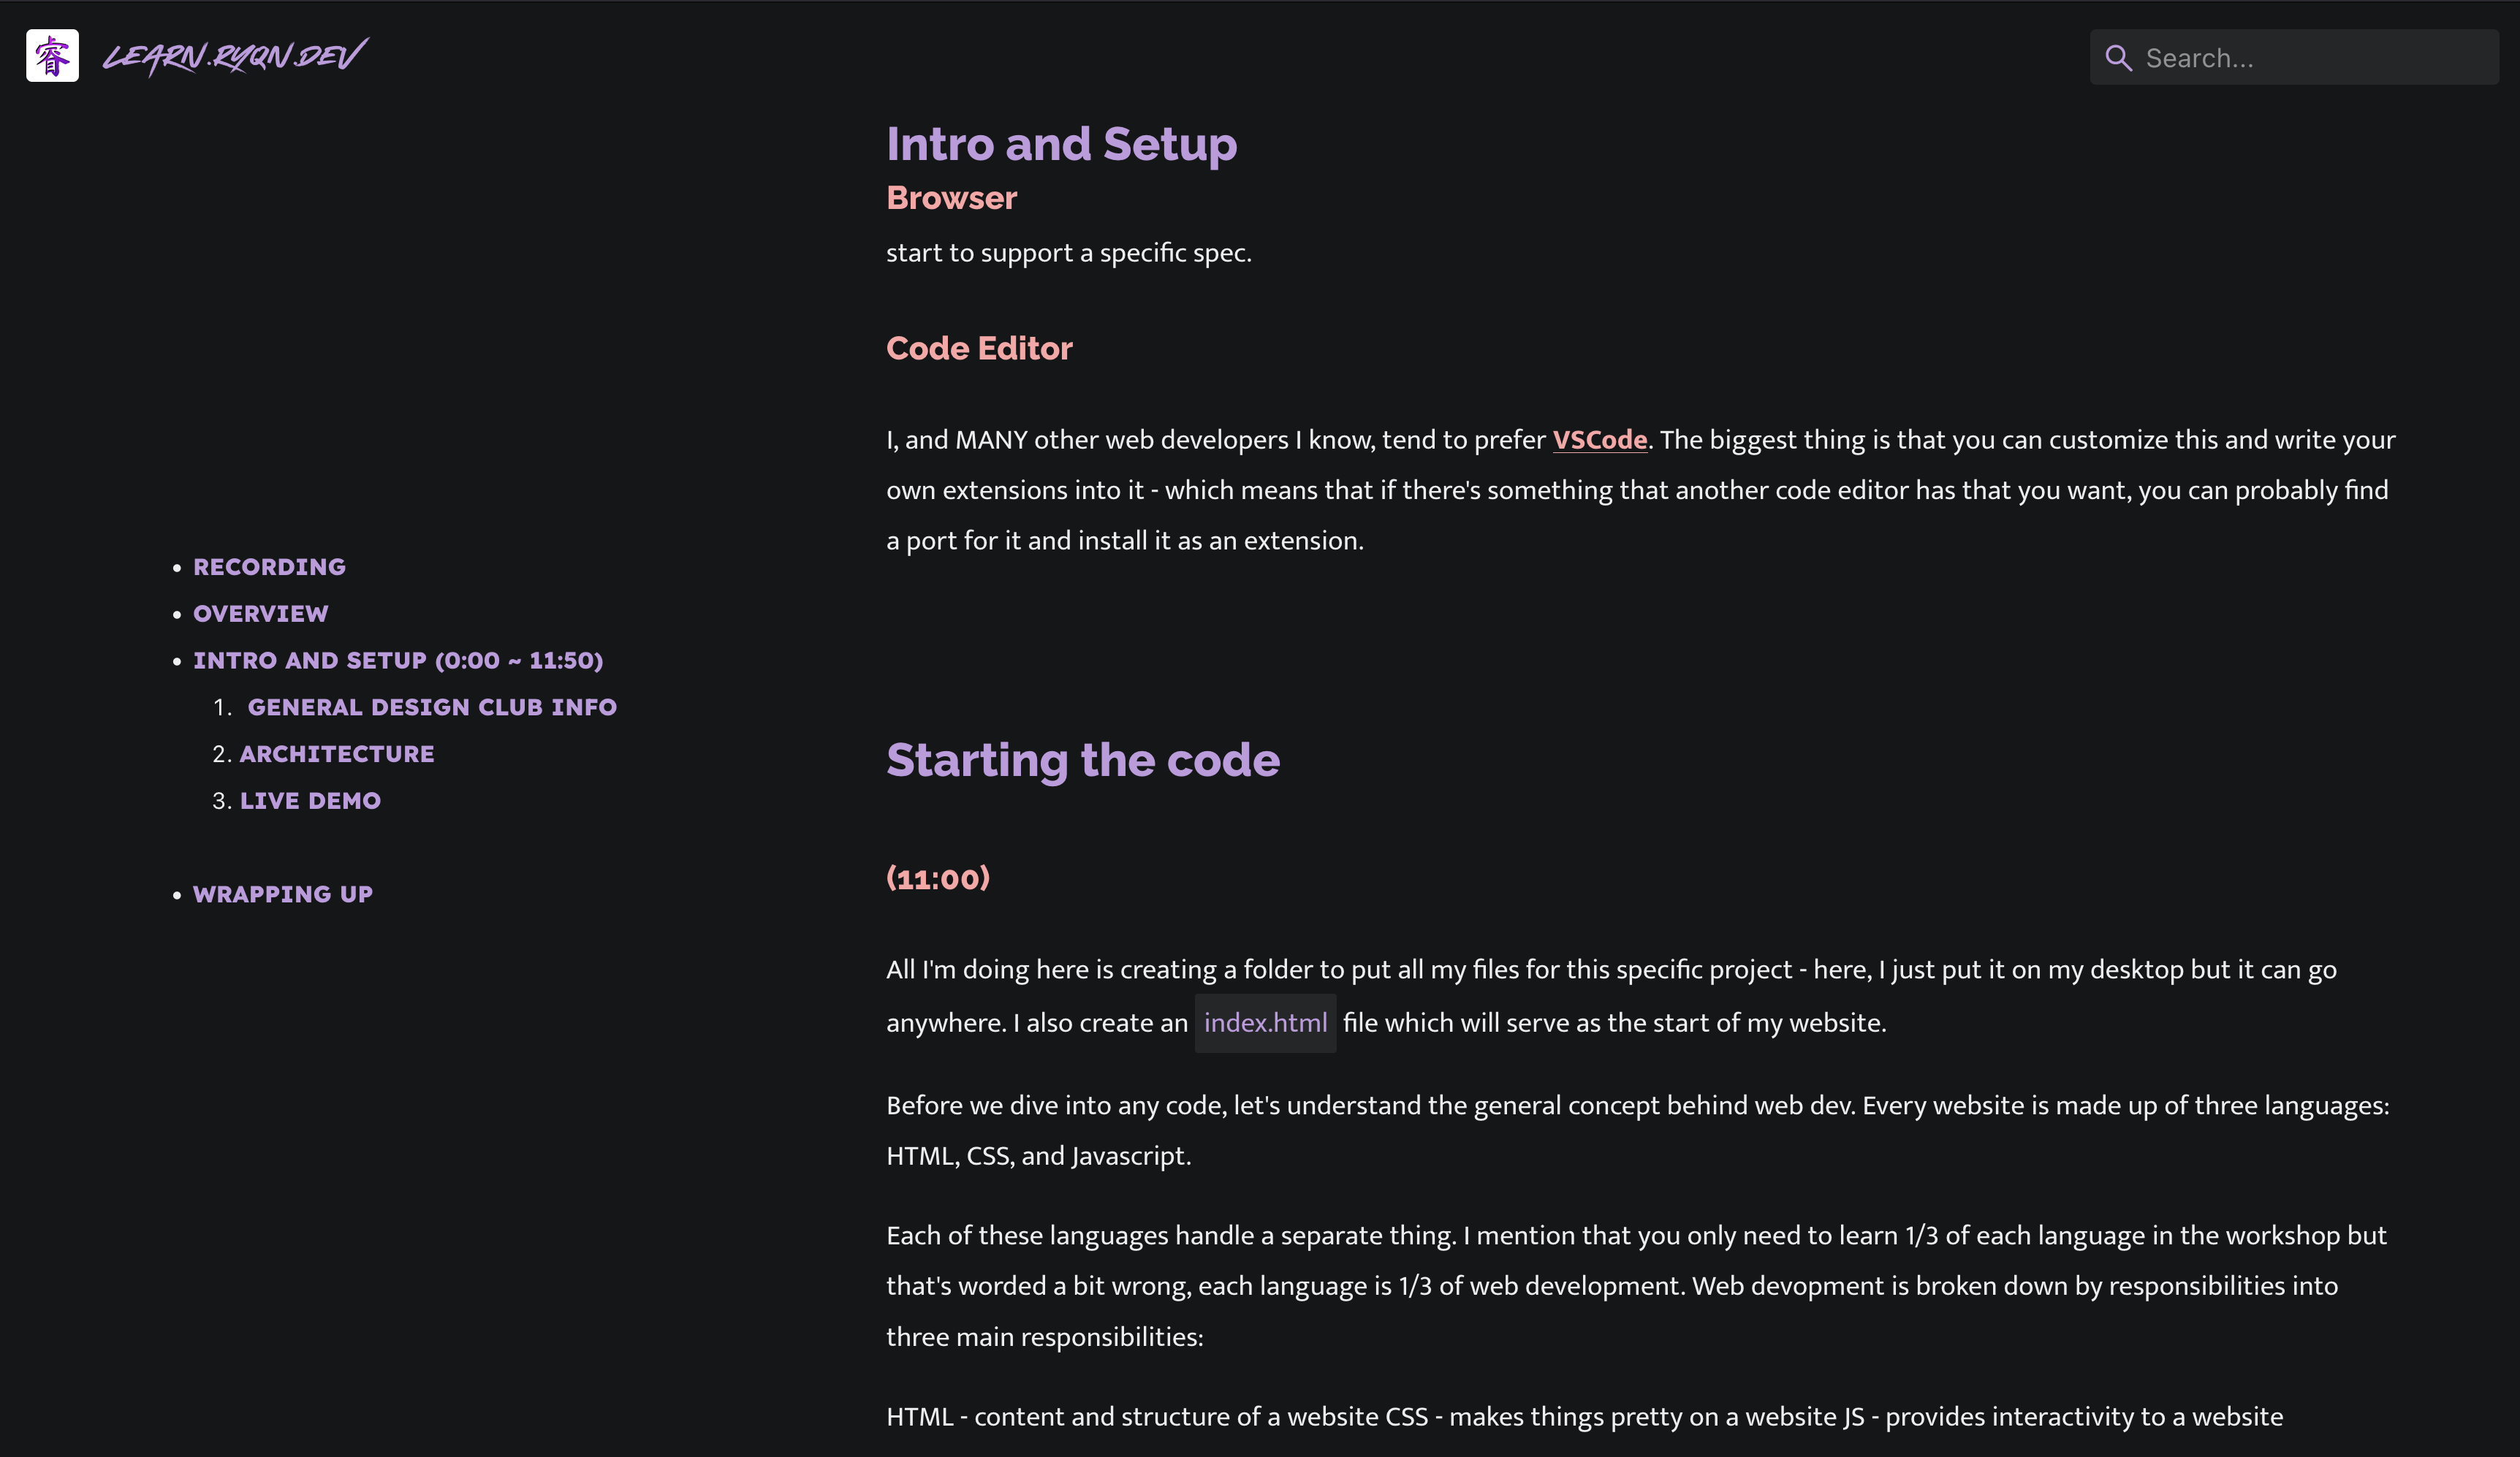Navigate to LIVE DEMO
Image resolution: width=2520 pixels, height=1457 pixels.
310,800
